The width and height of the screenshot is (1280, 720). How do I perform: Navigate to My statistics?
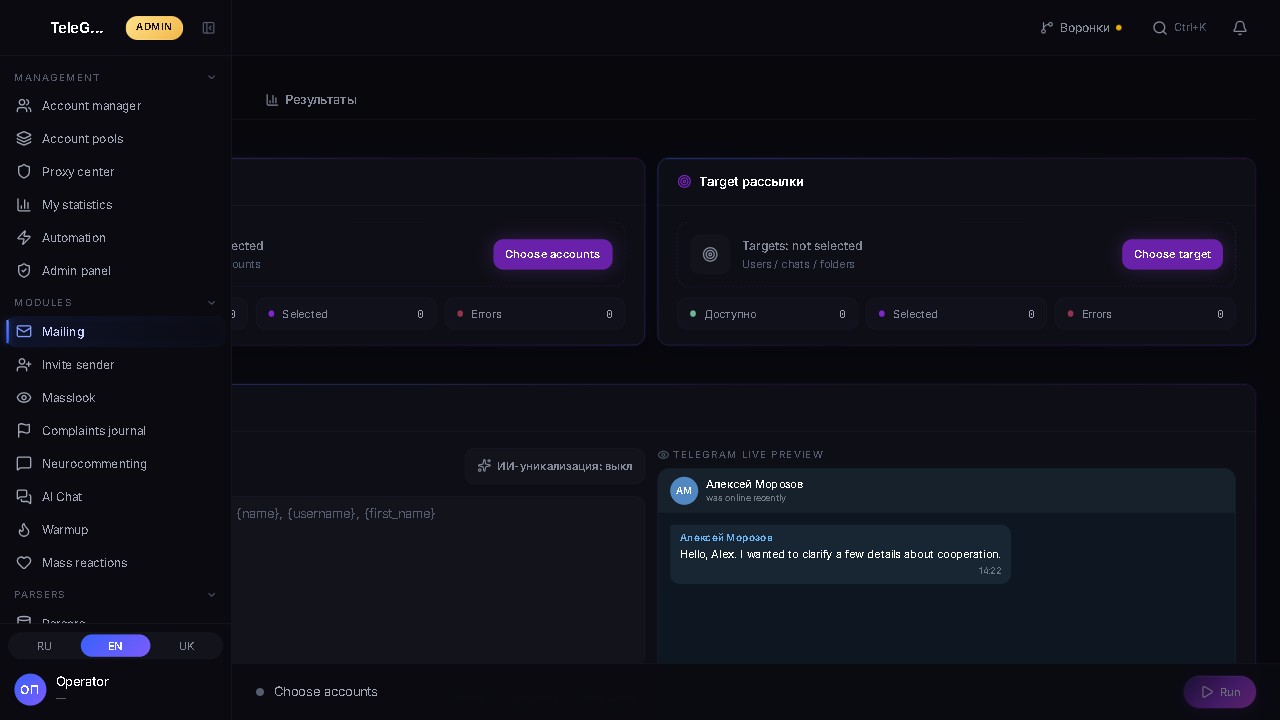click(116, 205)
